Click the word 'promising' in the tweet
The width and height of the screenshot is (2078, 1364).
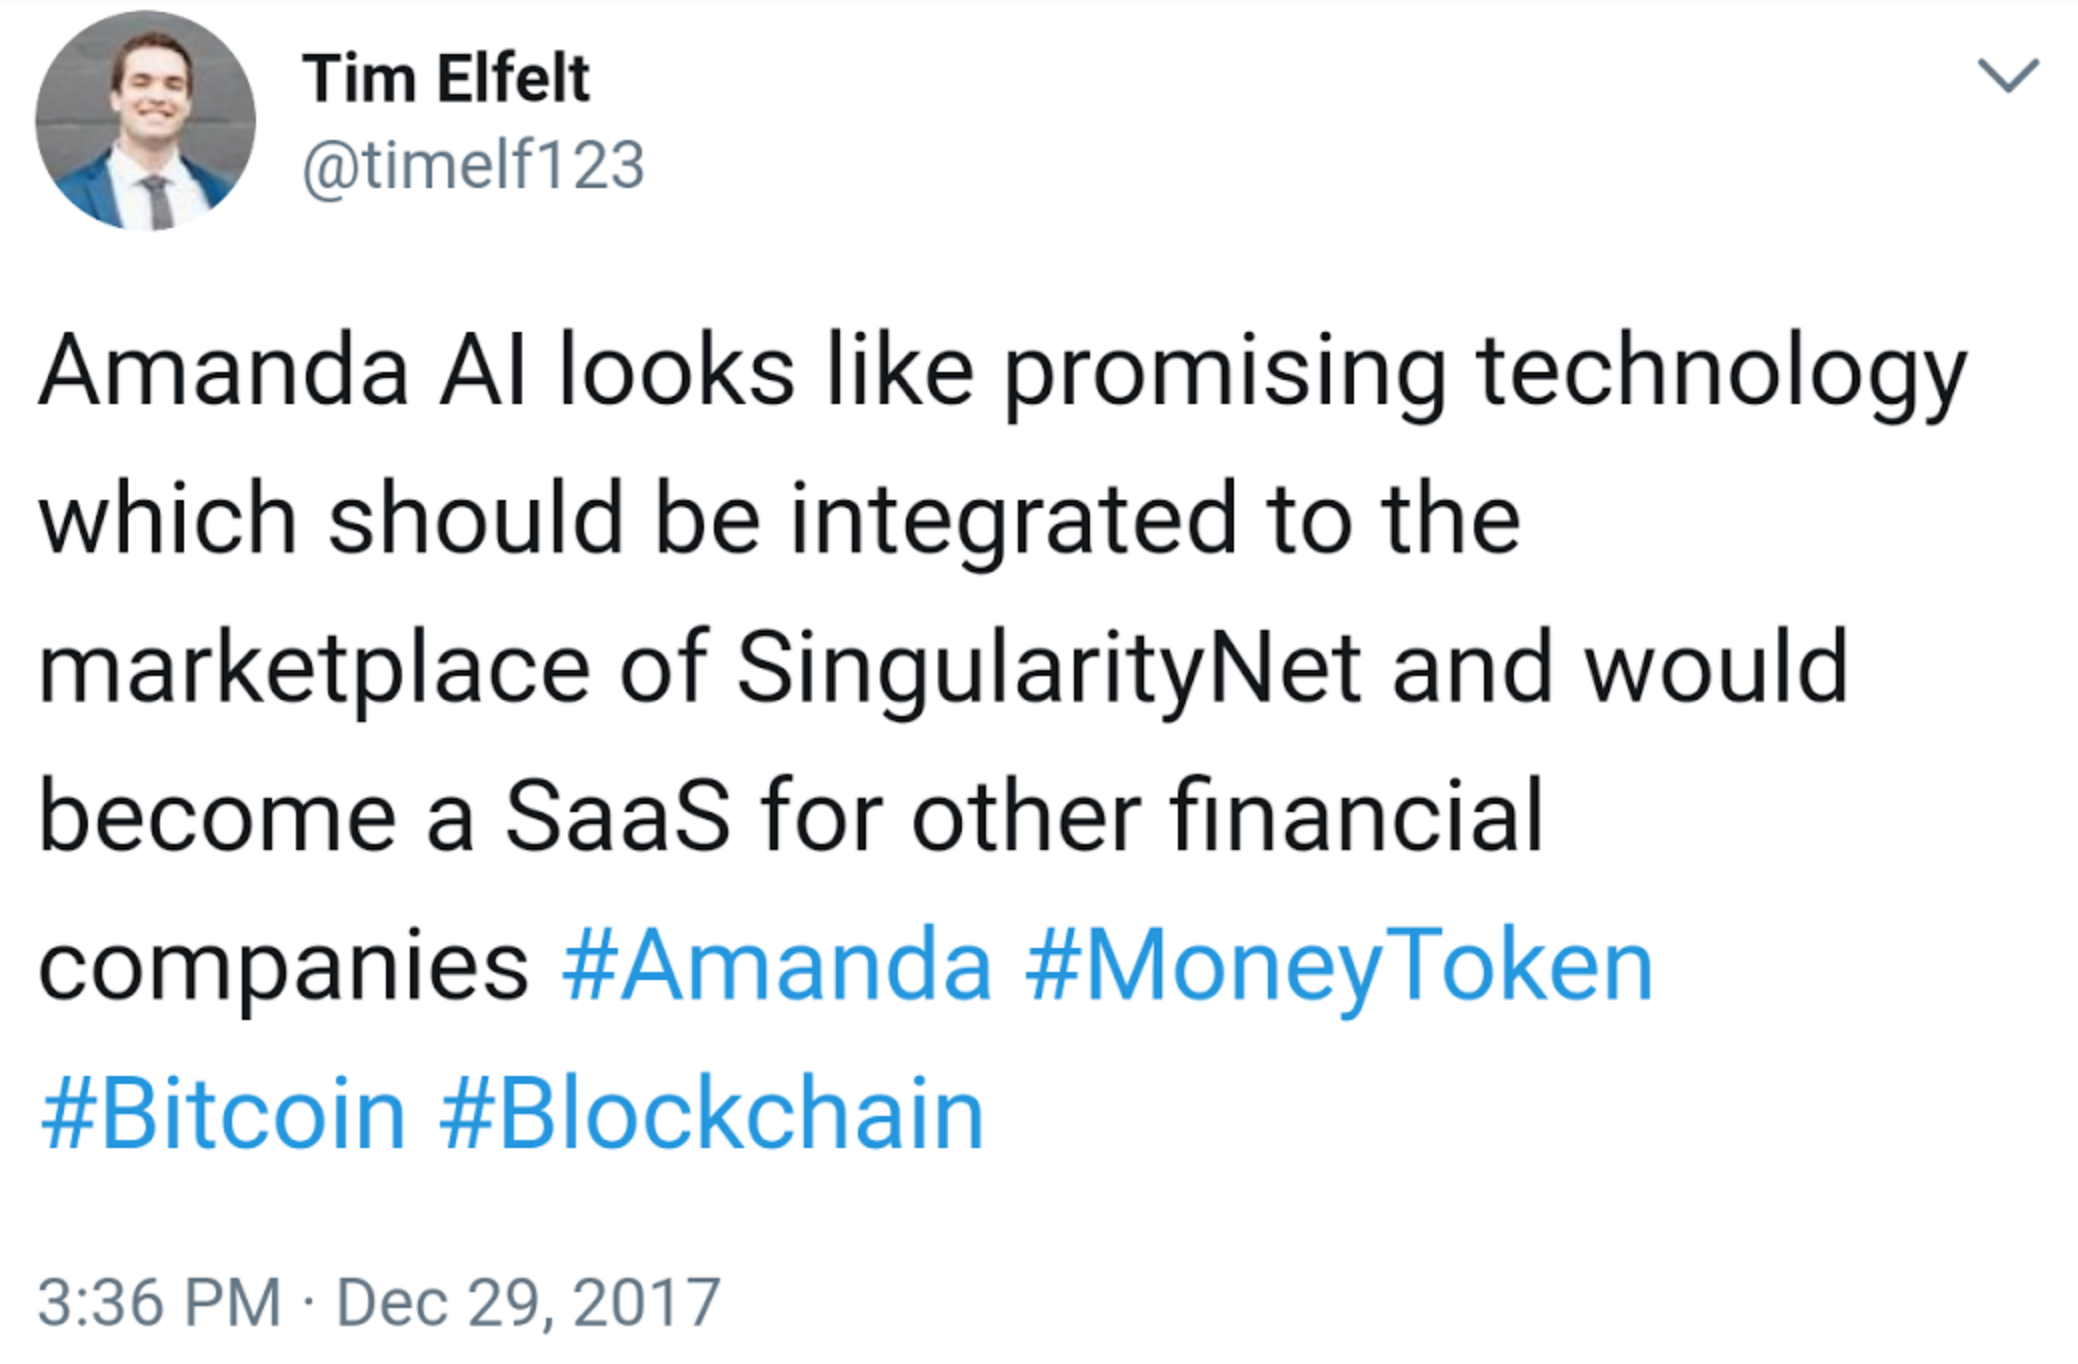tap(1224, 373)
